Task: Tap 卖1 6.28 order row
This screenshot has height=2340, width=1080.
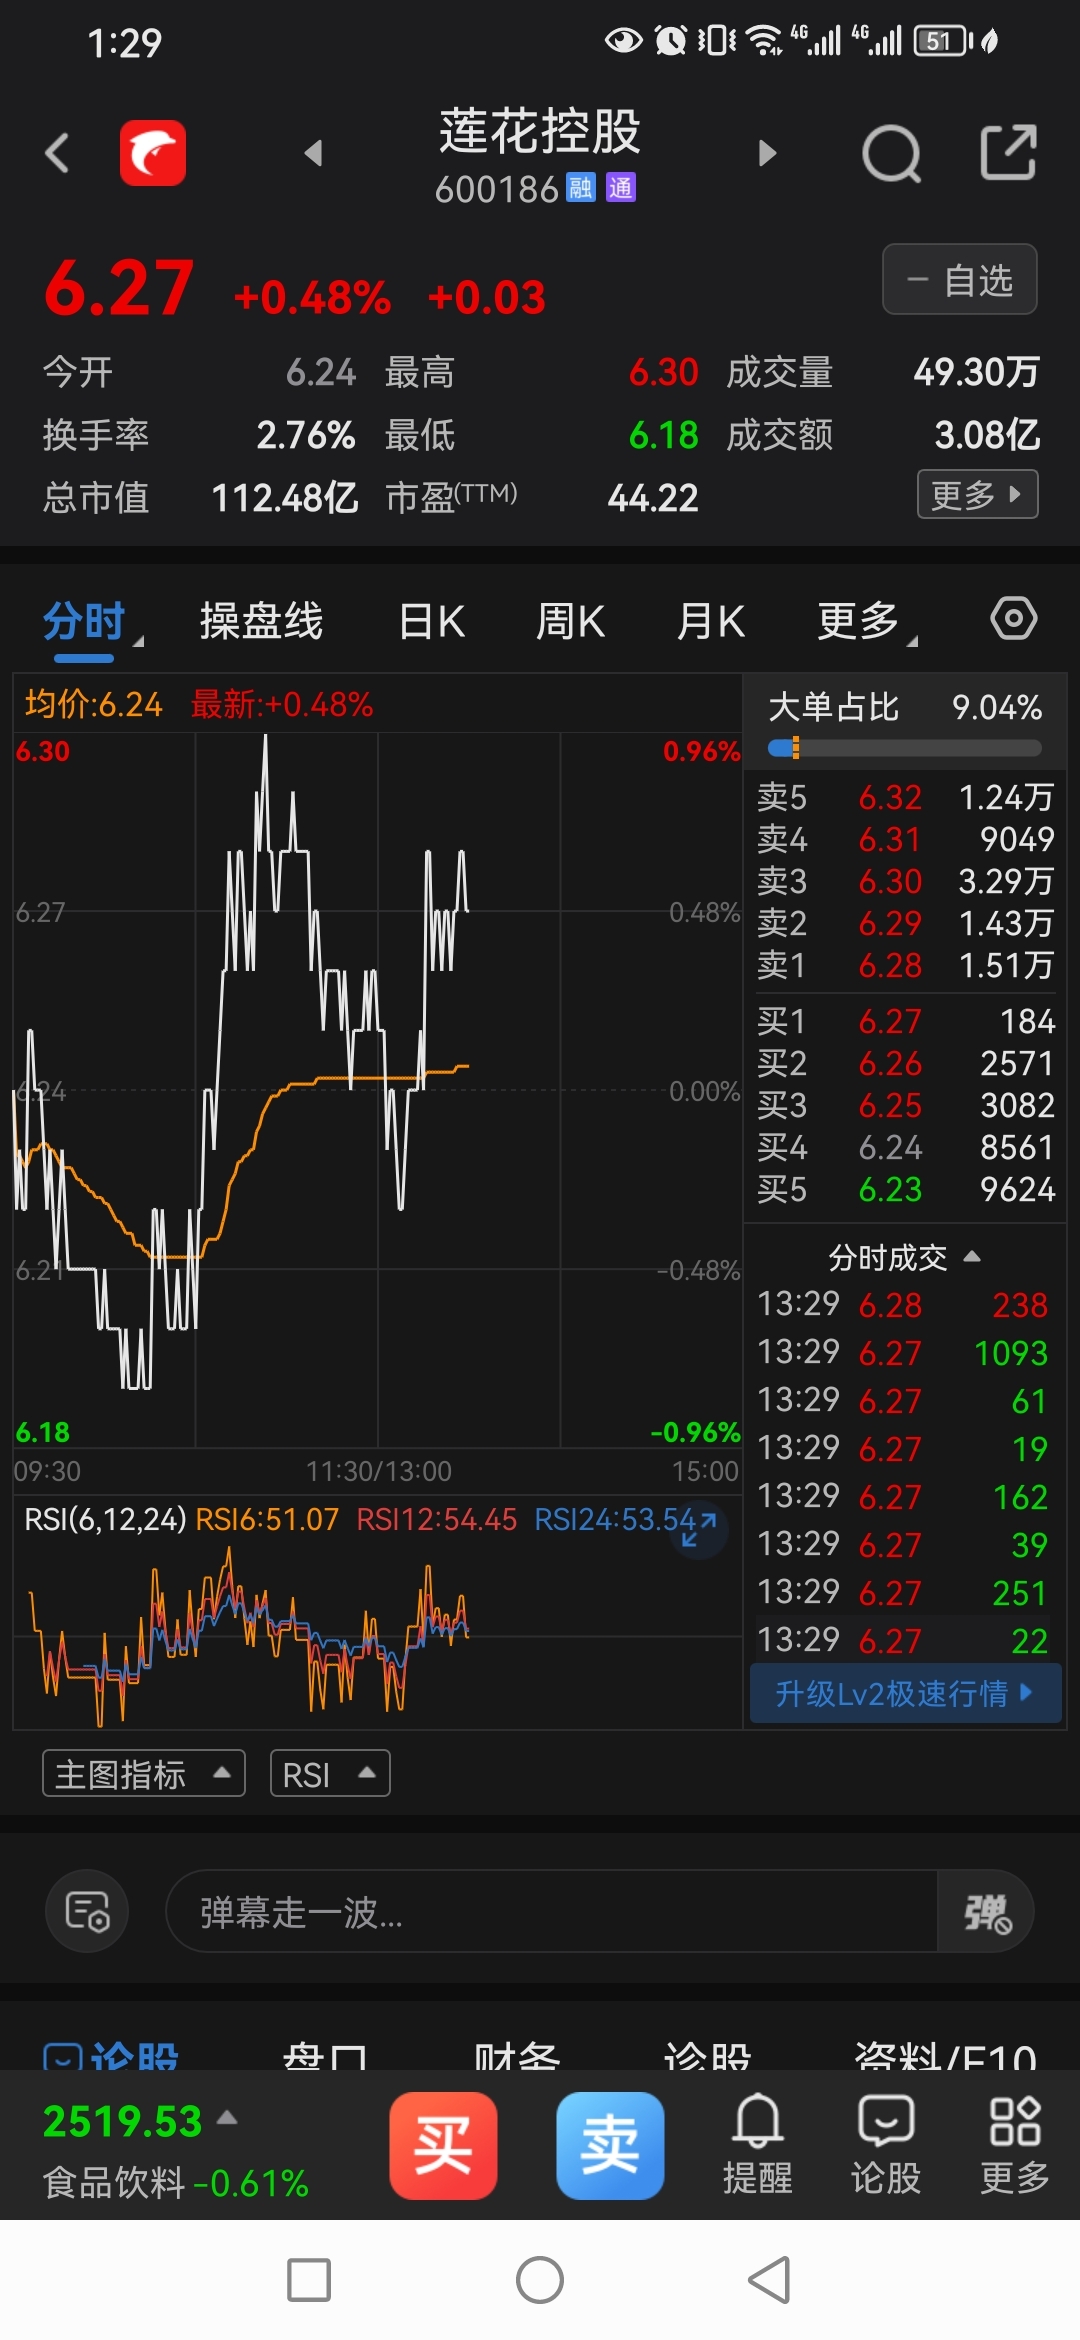Action: click(905, 965)
